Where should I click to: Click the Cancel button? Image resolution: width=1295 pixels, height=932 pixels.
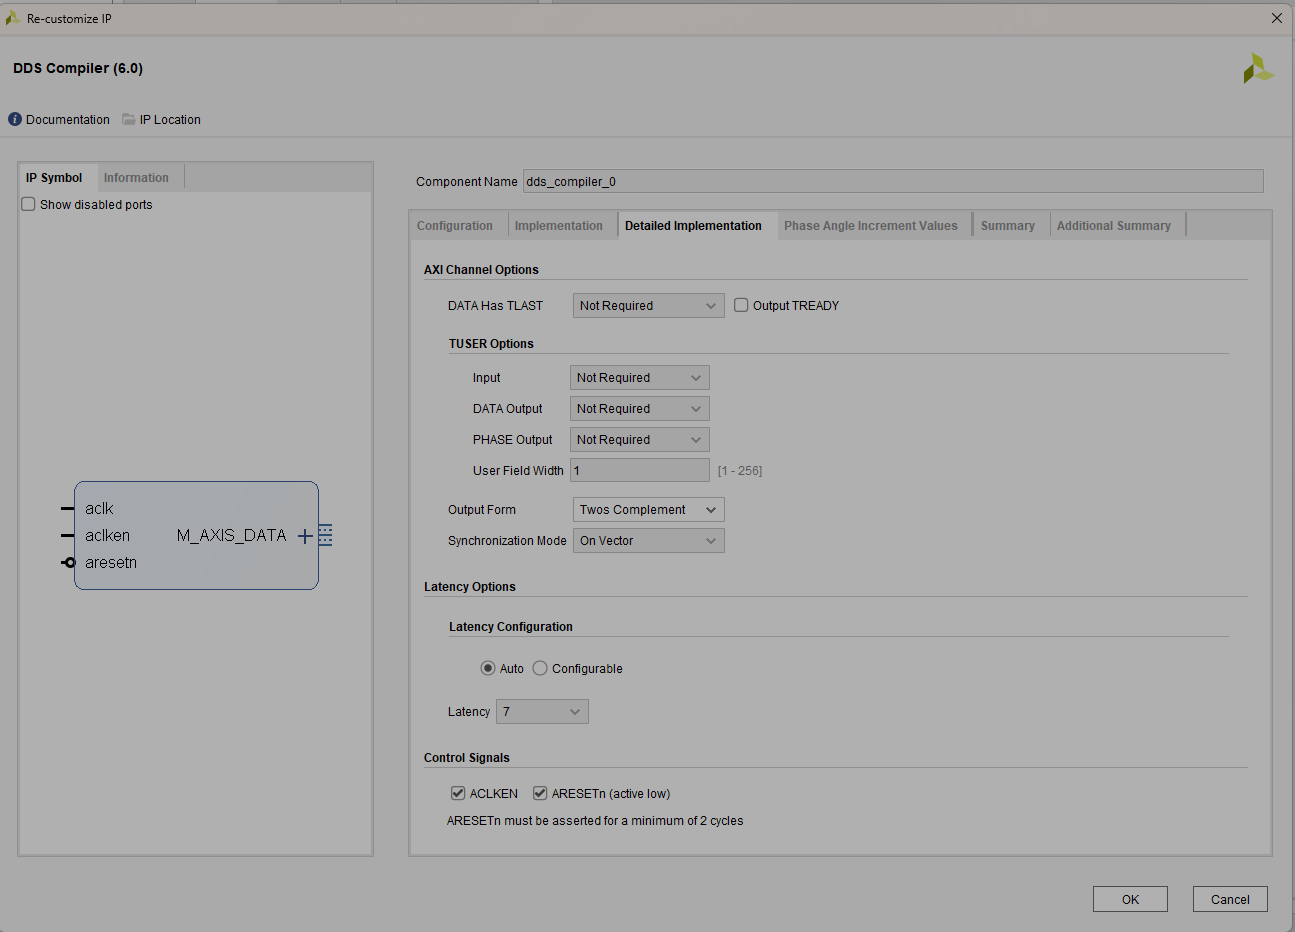click(1230, 899)
